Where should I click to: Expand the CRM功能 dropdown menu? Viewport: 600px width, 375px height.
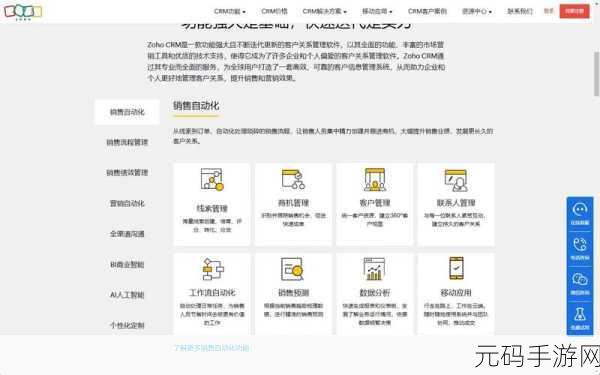[230, 11]
